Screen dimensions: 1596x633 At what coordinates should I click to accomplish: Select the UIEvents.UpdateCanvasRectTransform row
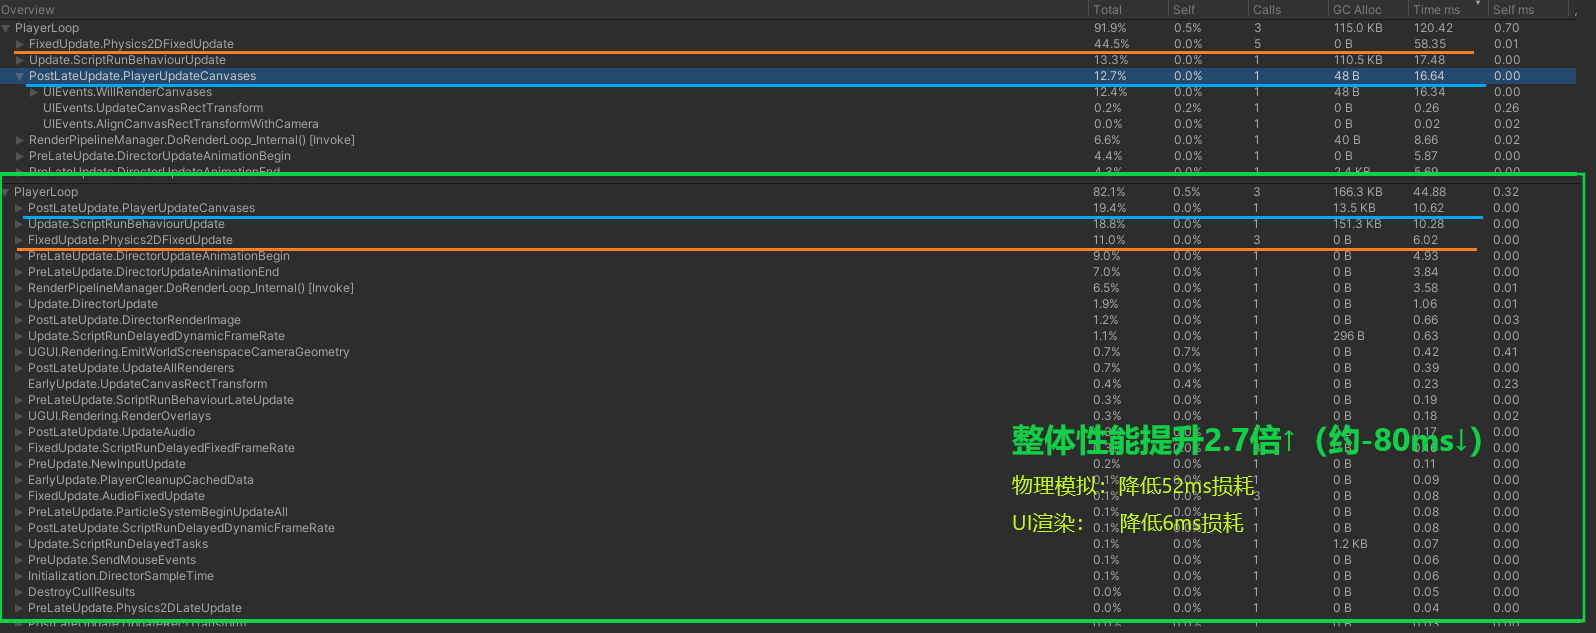pyautogui.click(x=788, y=108)
